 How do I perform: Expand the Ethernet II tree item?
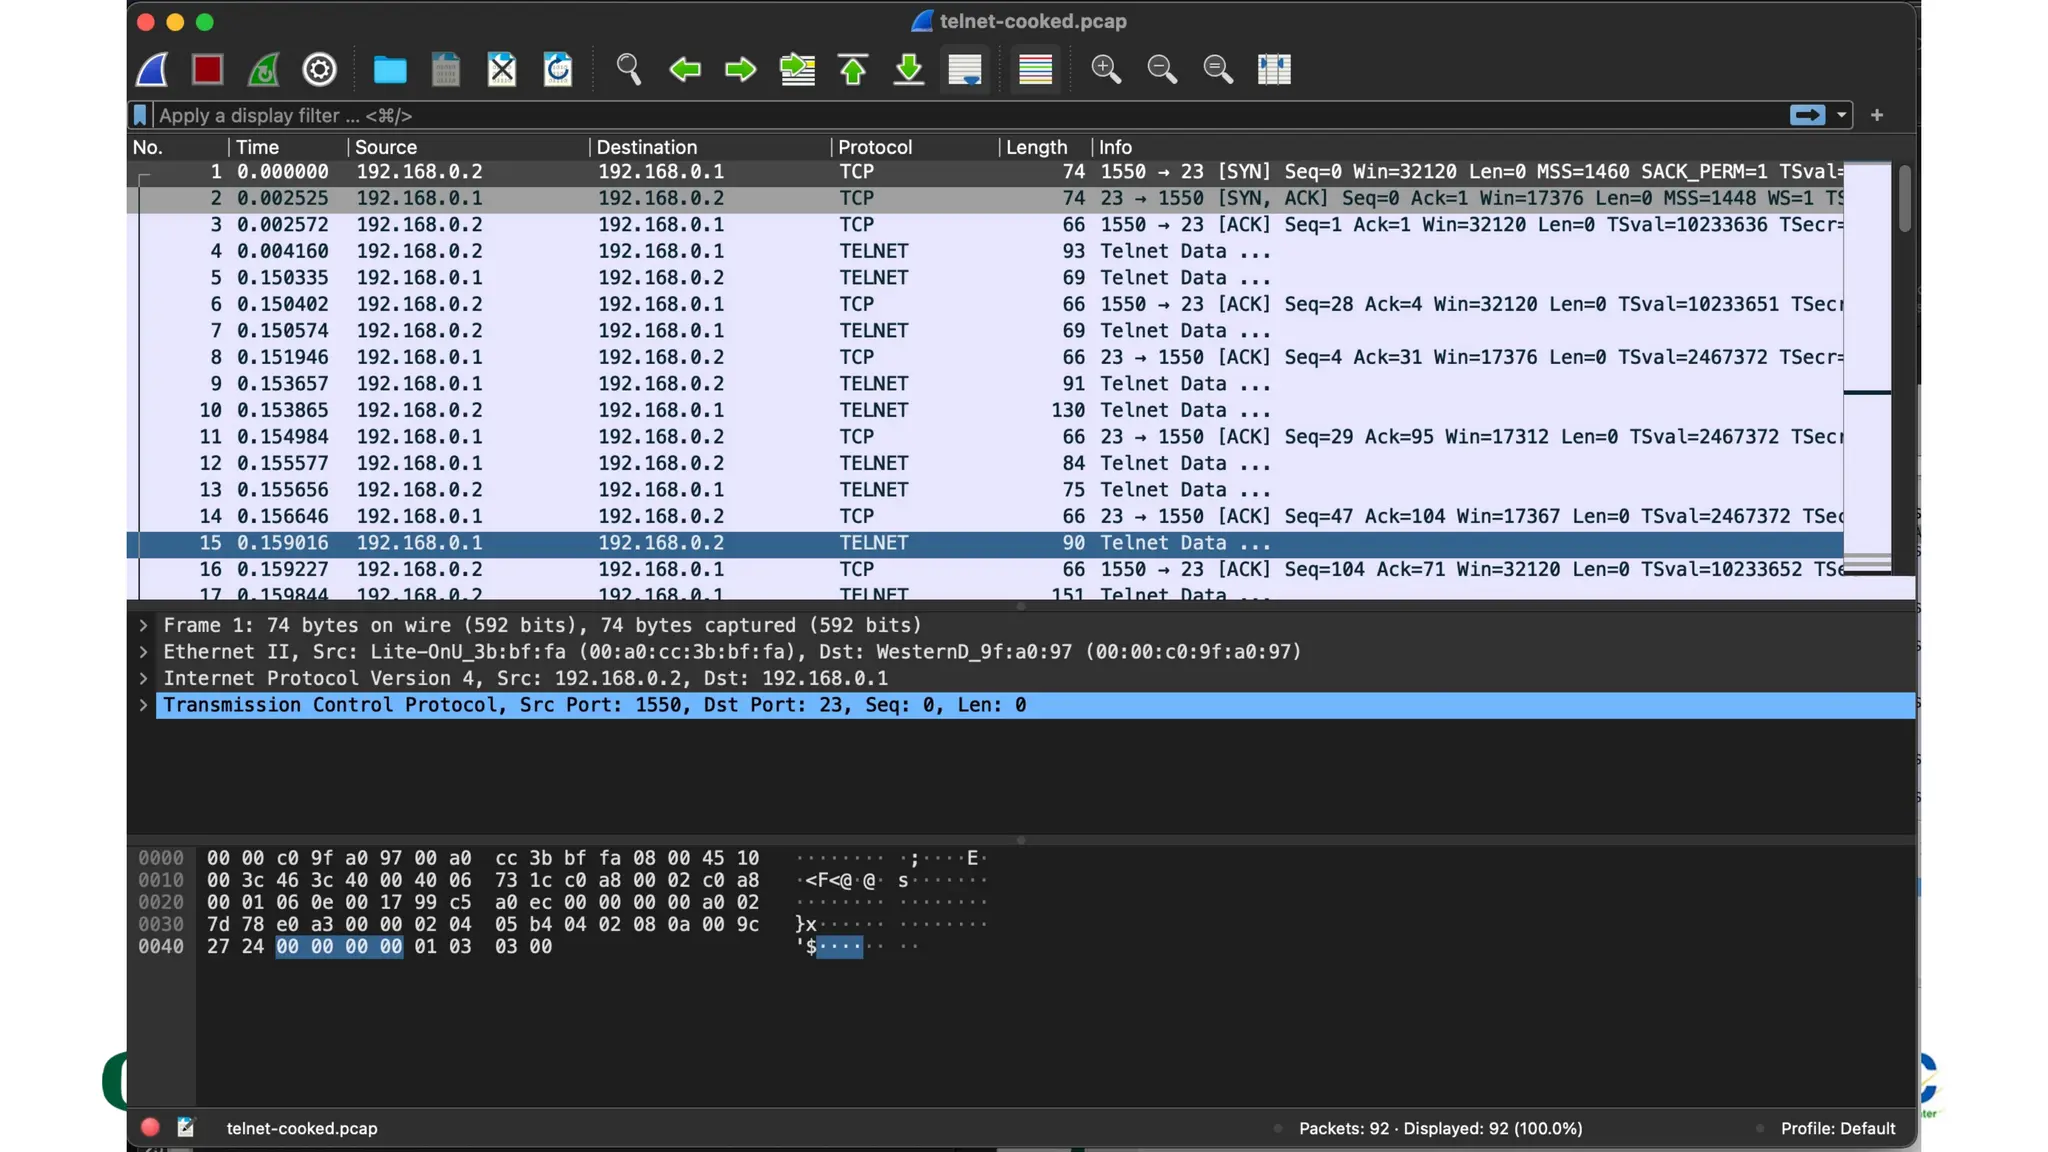[x=144, y=652]
